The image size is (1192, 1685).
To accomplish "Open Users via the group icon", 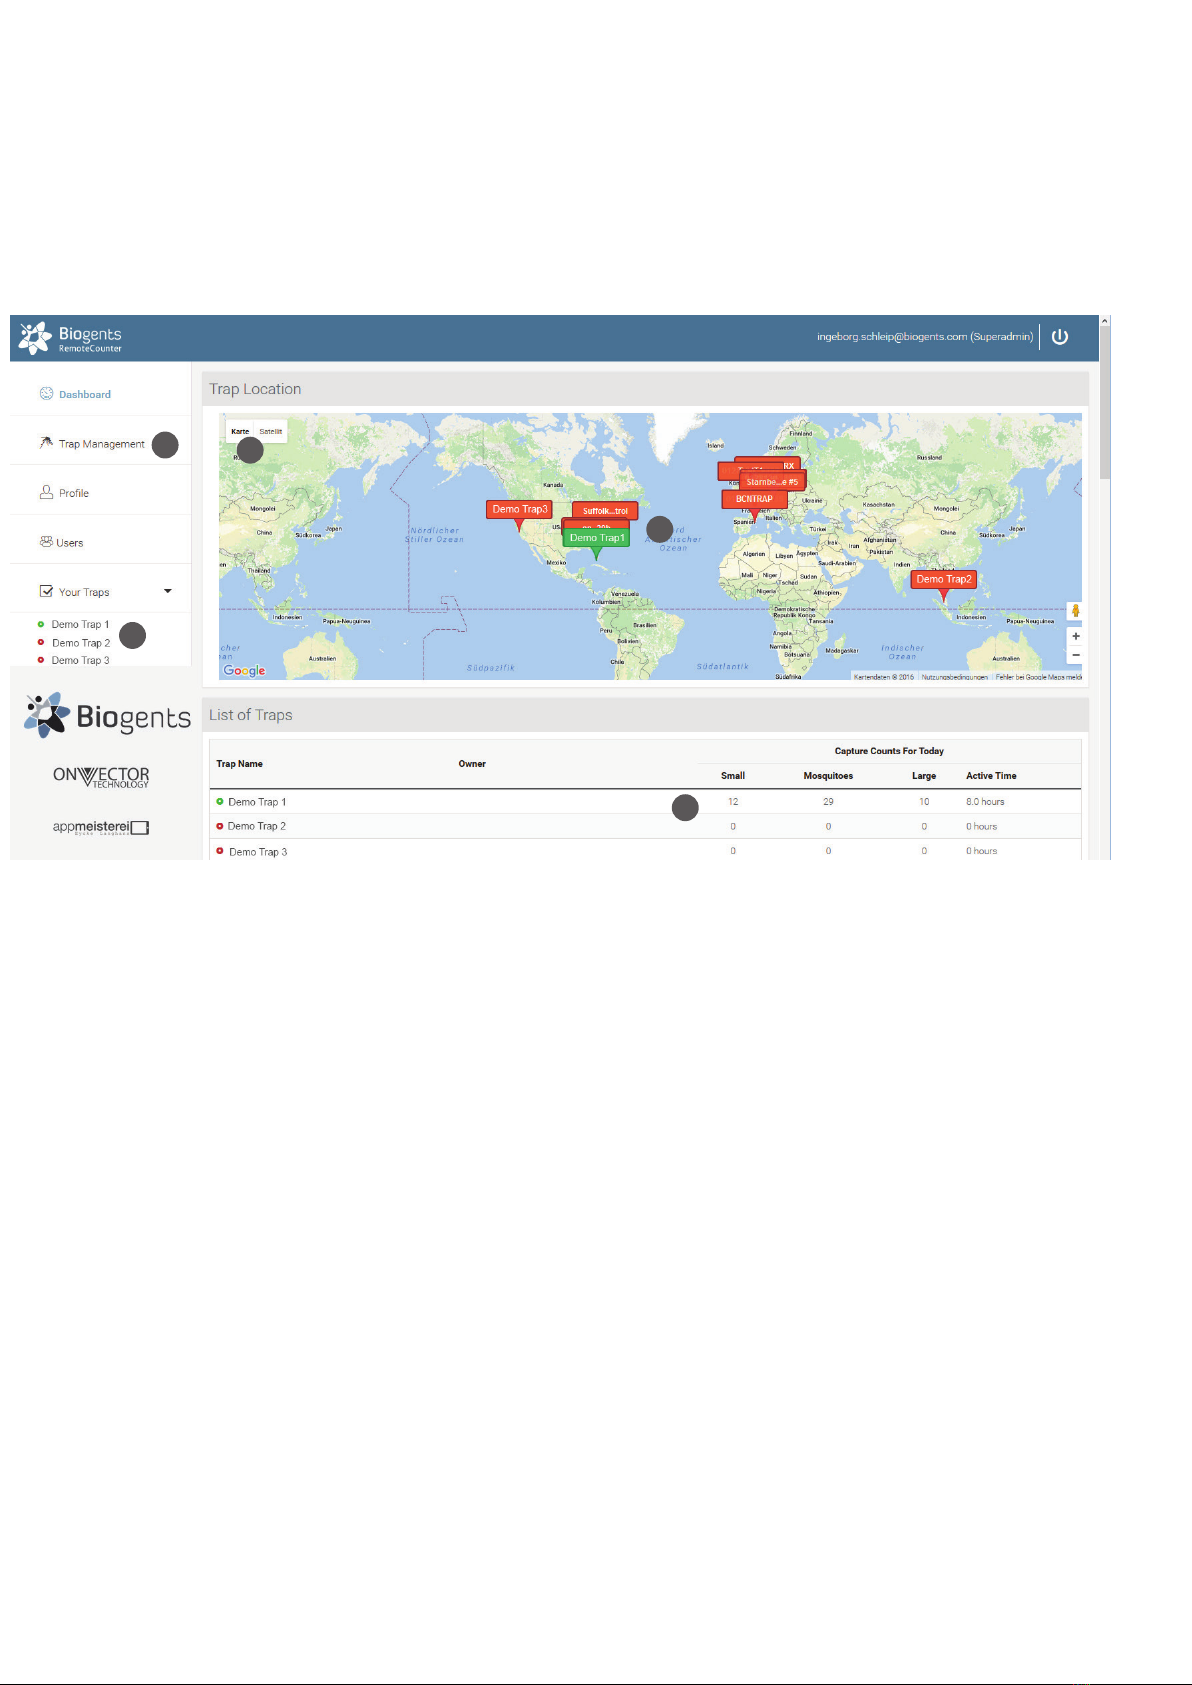I will coord(46,541).
